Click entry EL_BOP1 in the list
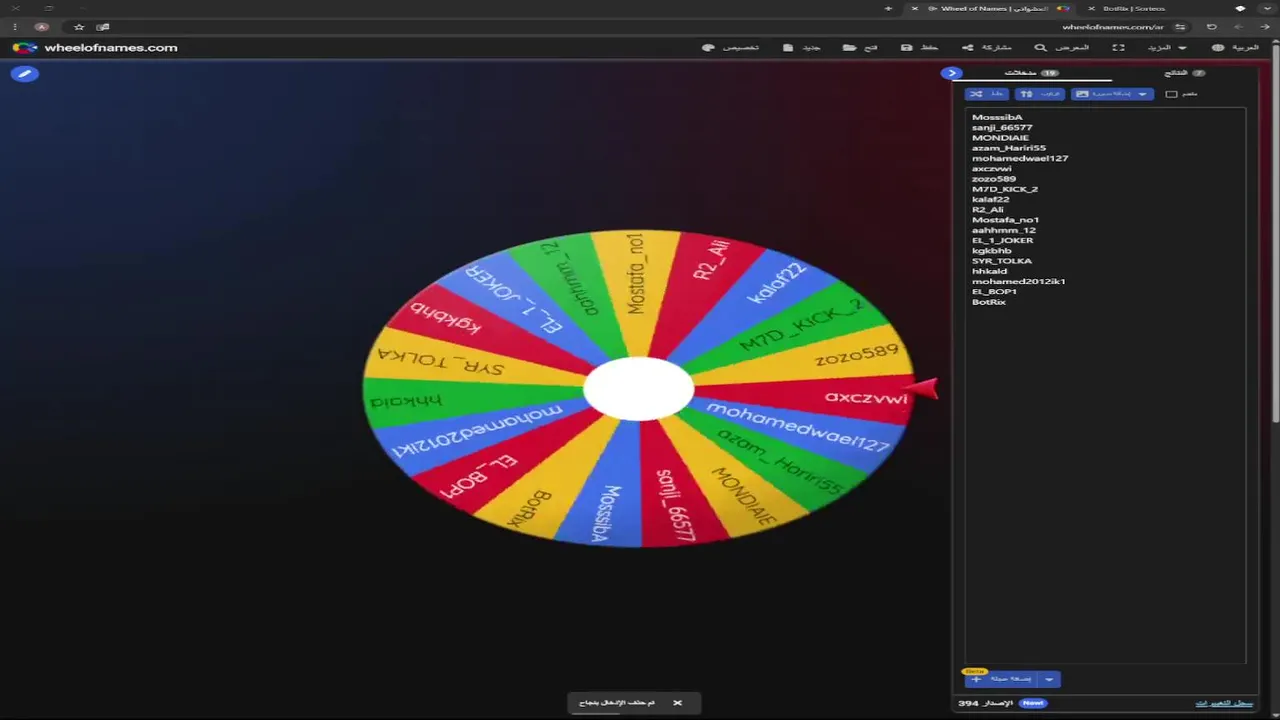 (995, 292)
